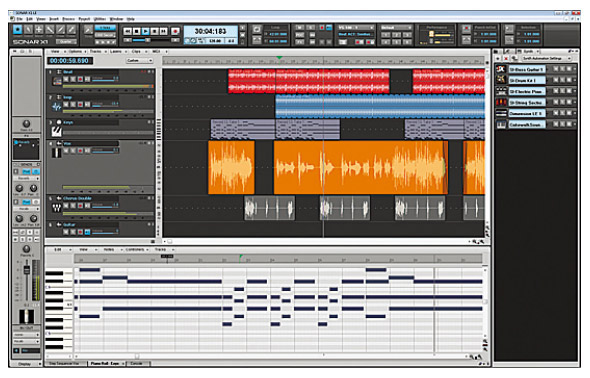Open the Quarter snap value dropdown
The width and height of the screenshot is (590, 378).
click(x=67, y=42)
